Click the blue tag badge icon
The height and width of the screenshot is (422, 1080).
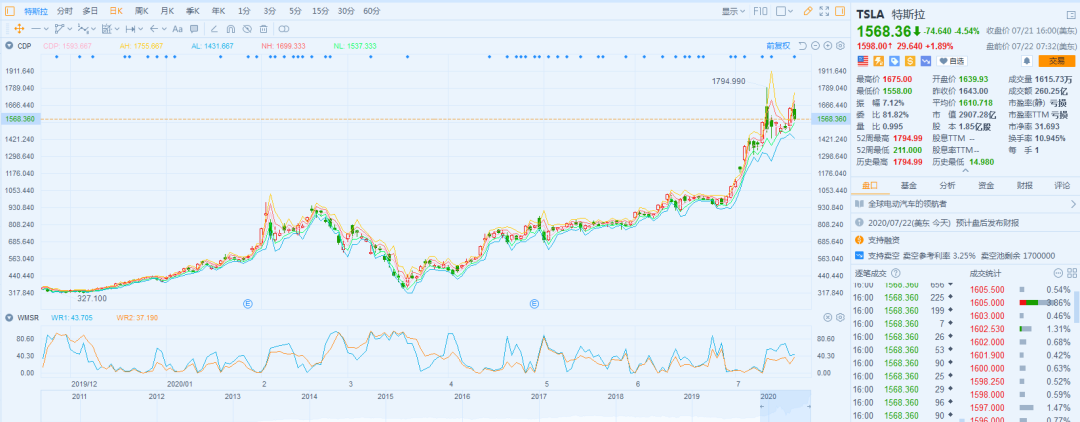894,61
